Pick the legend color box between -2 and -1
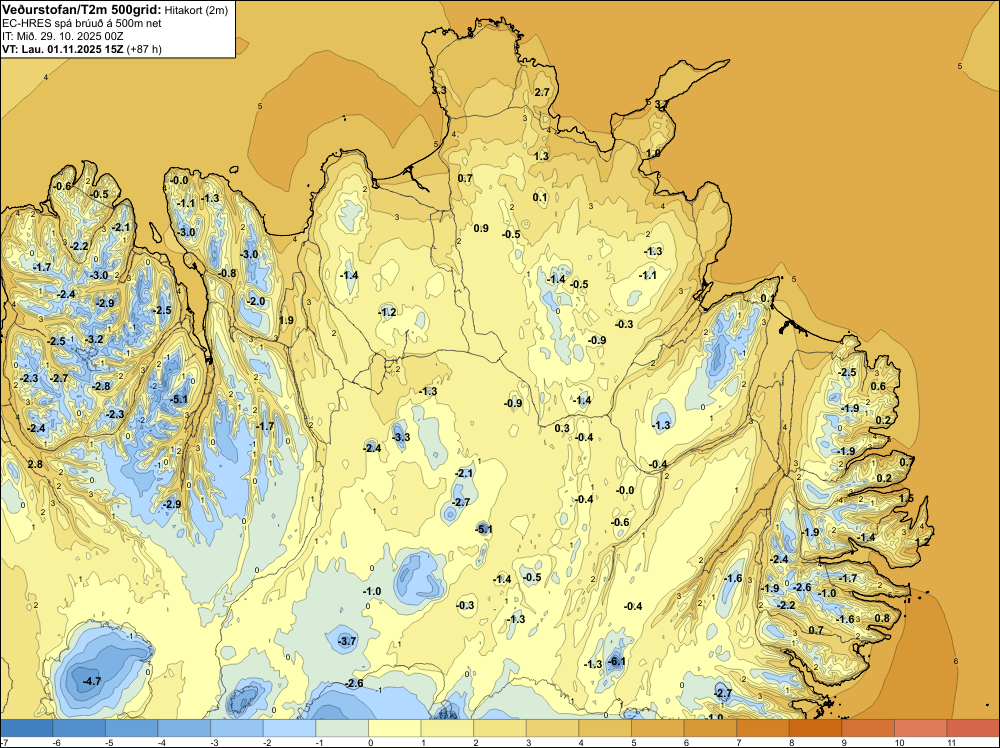Image resolution: width=1000 pixels, height=748 pixels. [x=290, y=728]
